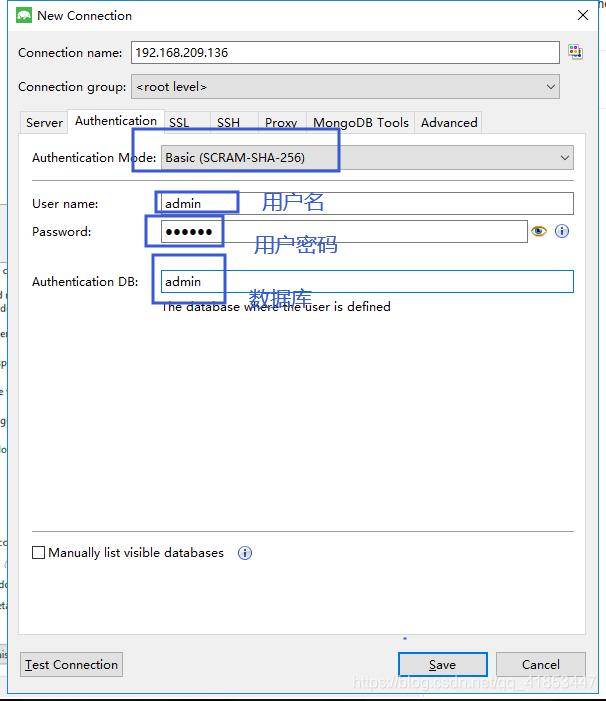The width and height of the screenshot is (606, 701).
Task: Open info icon beside Manually list visible databases
Action: tap(245, 553)
